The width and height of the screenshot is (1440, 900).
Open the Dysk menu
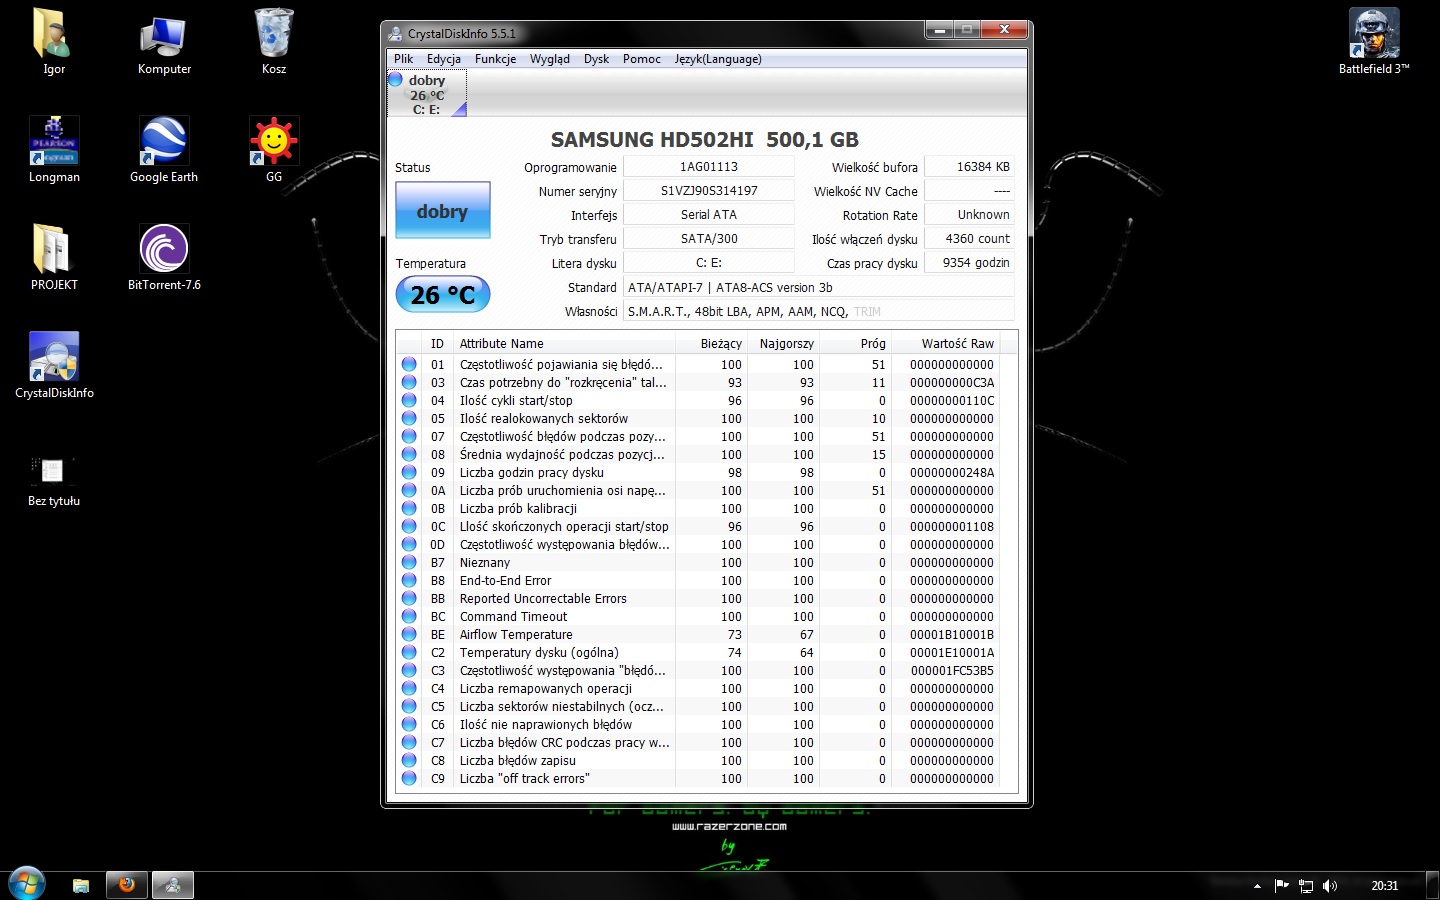(x=596, y=59)
